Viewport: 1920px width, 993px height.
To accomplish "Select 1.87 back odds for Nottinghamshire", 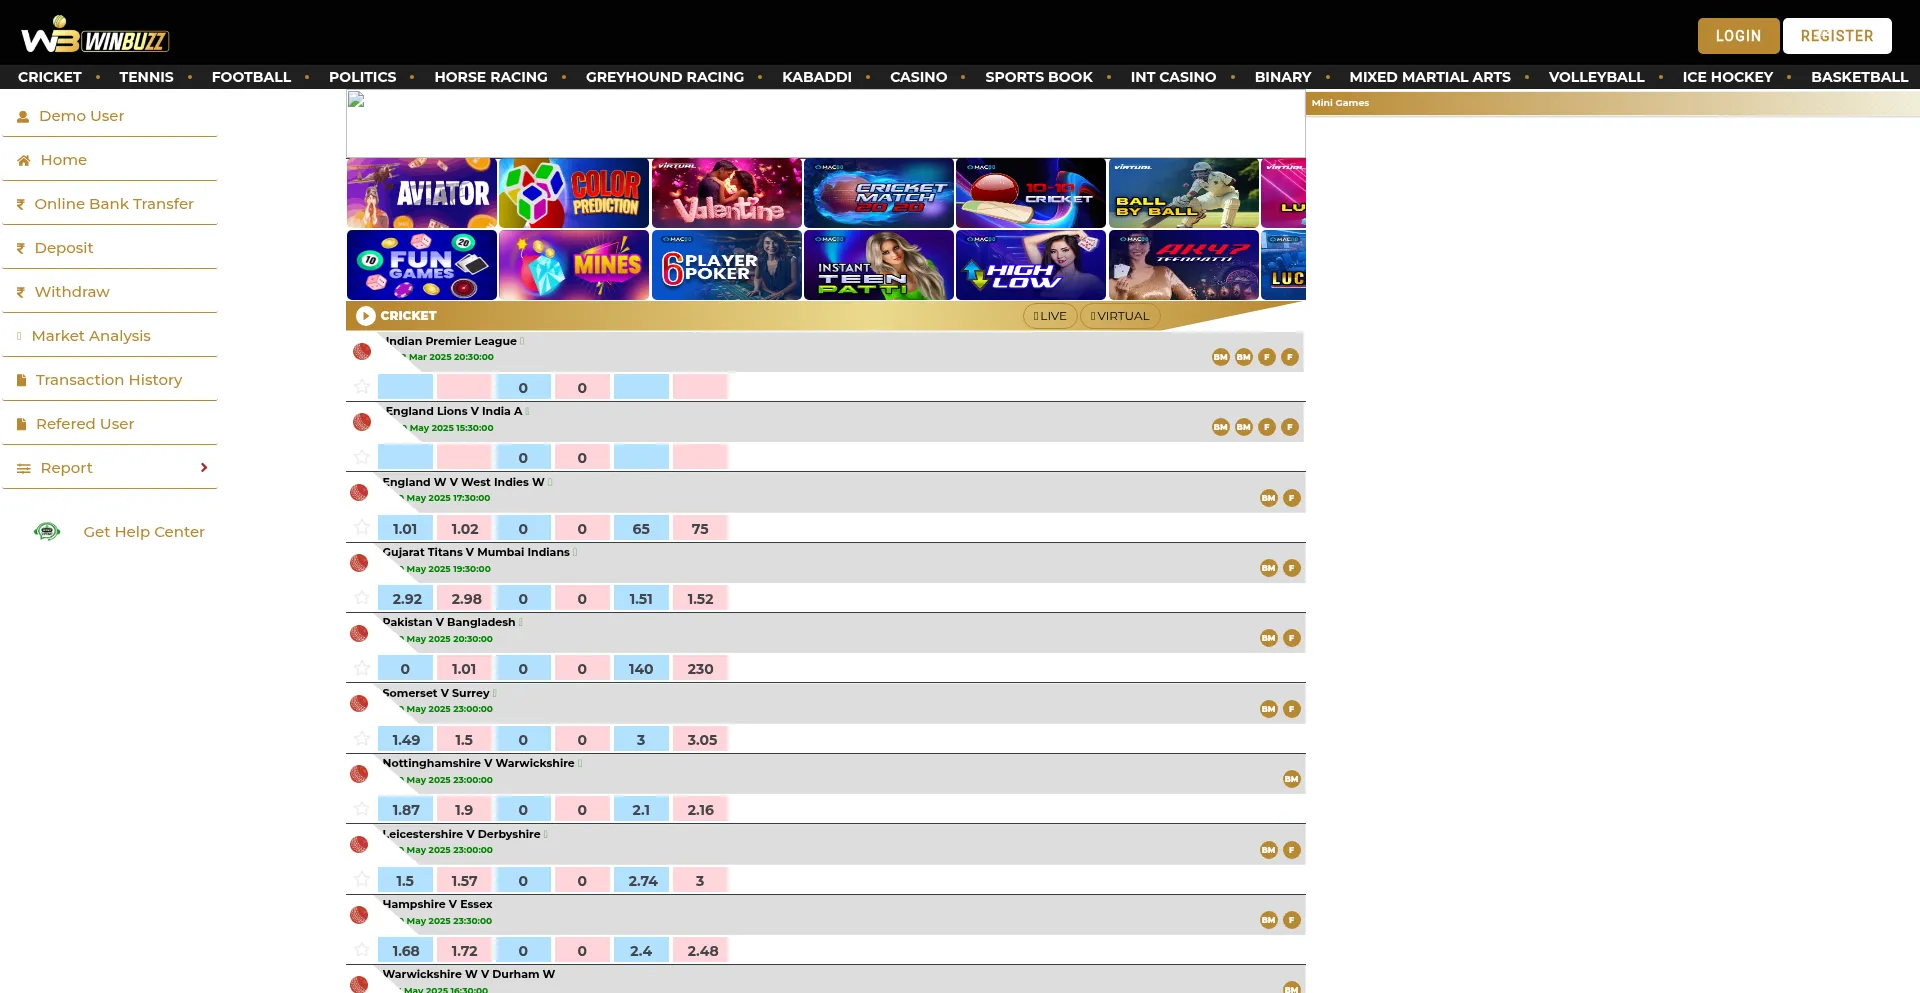I will [x=406, y=810].
